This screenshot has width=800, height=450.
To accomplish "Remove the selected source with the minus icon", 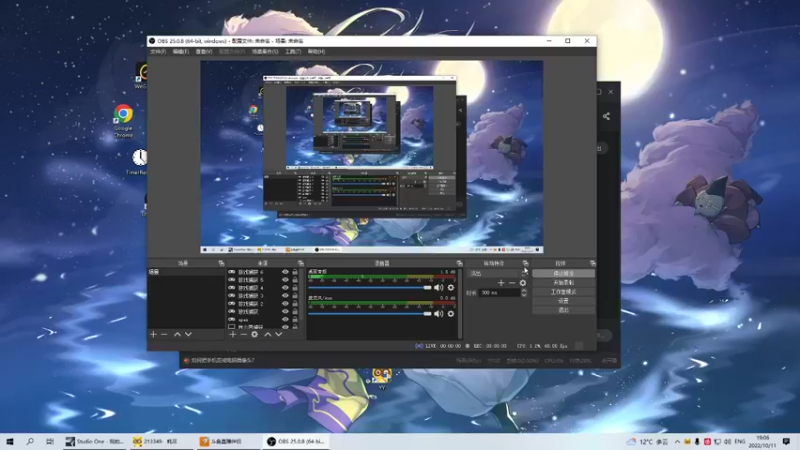I will [243, 334].
